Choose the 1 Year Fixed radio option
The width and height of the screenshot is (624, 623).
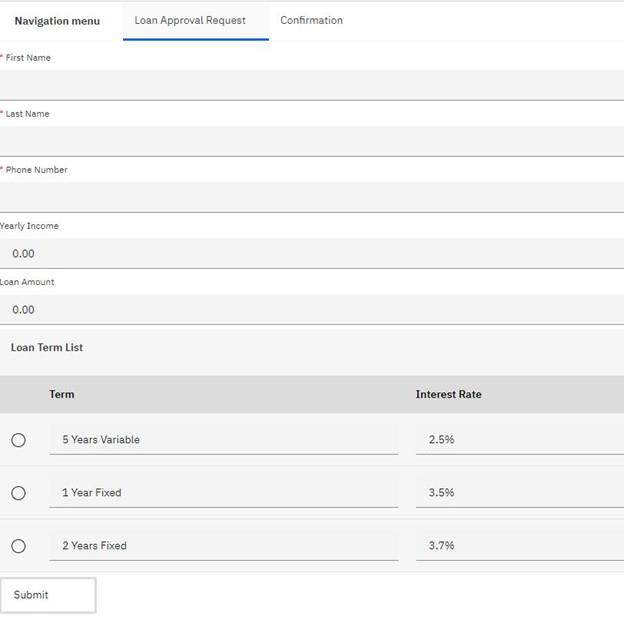(x=18, y=493)
